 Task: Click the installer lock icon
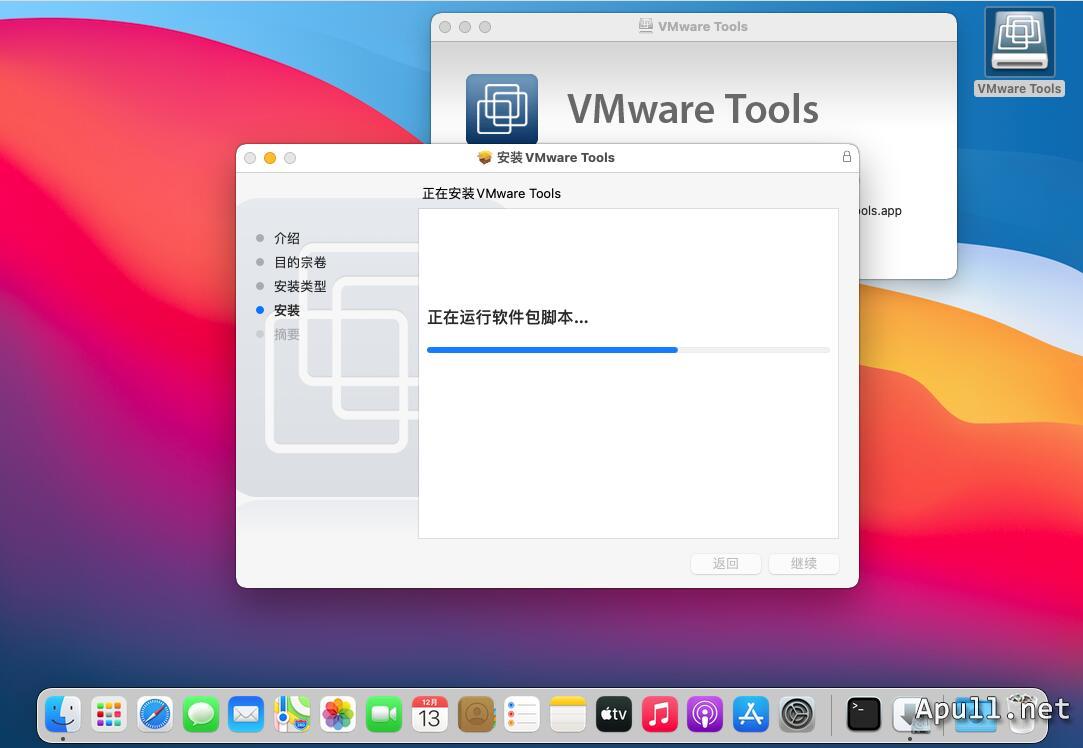click(846, 157)
